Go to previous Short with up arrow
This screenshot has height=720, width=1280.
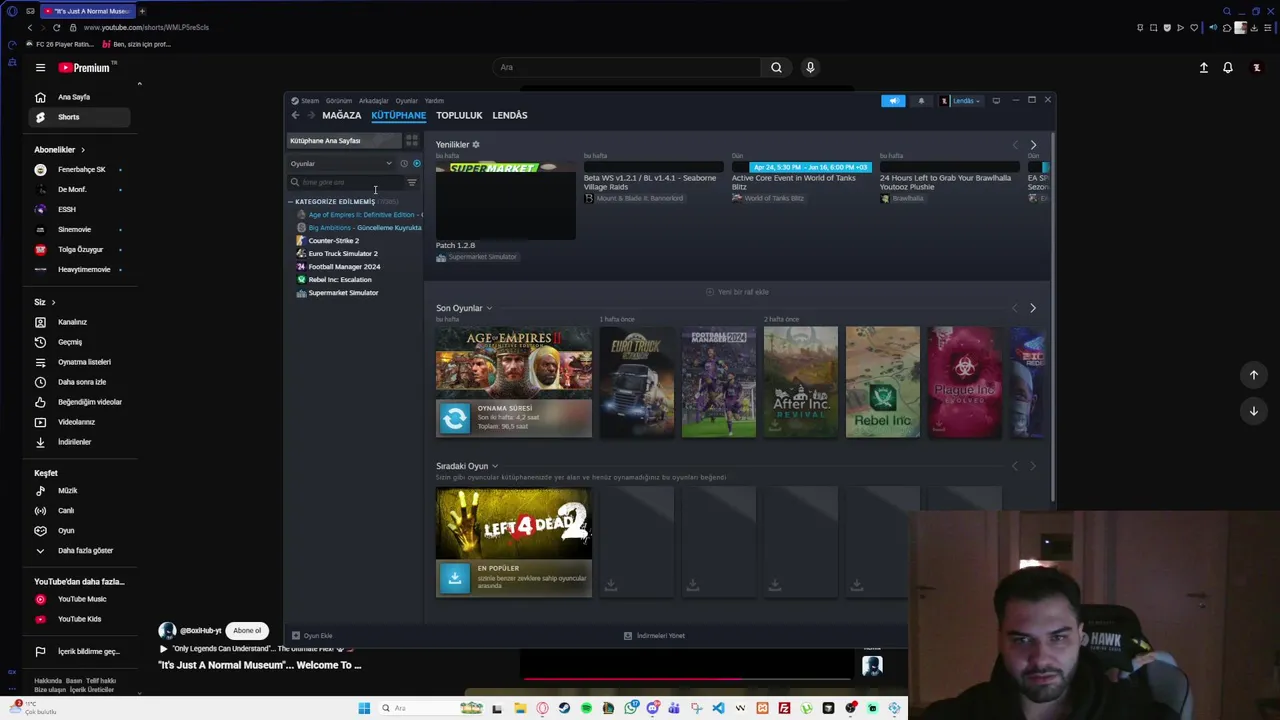pos(1254,375)
